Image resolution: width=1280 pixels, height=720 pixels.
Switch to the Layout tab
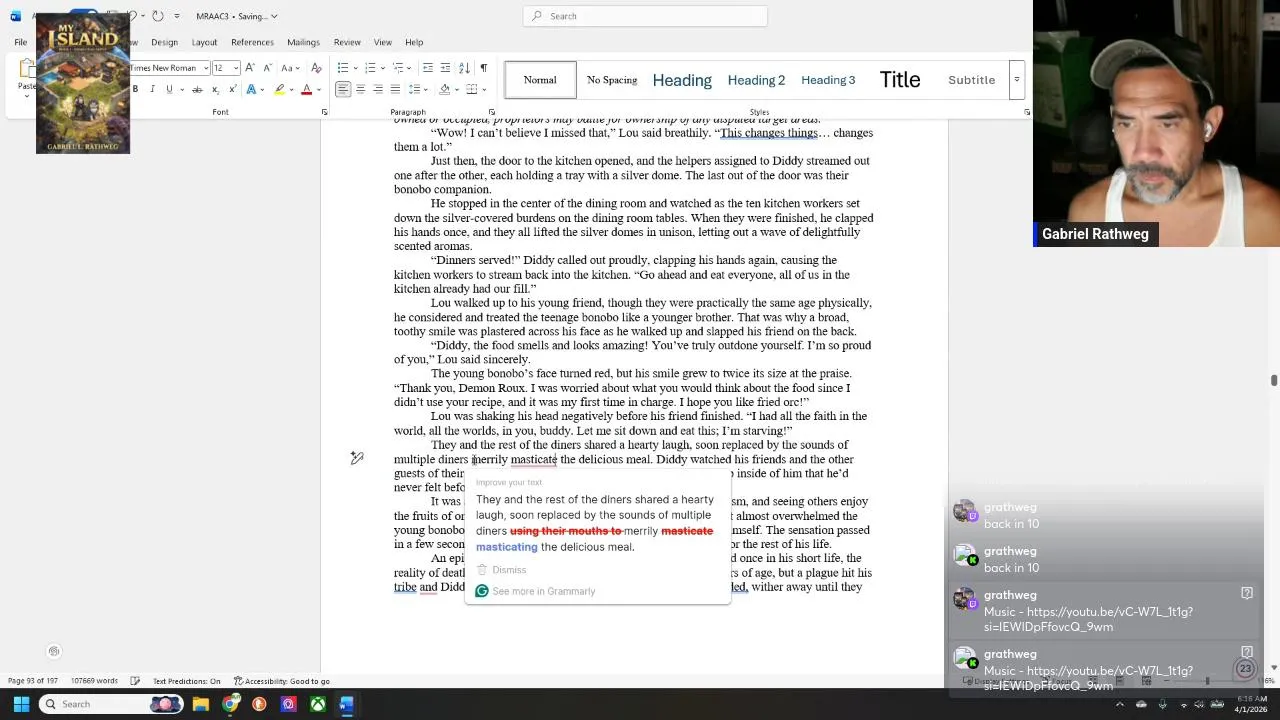click(204, 42)
